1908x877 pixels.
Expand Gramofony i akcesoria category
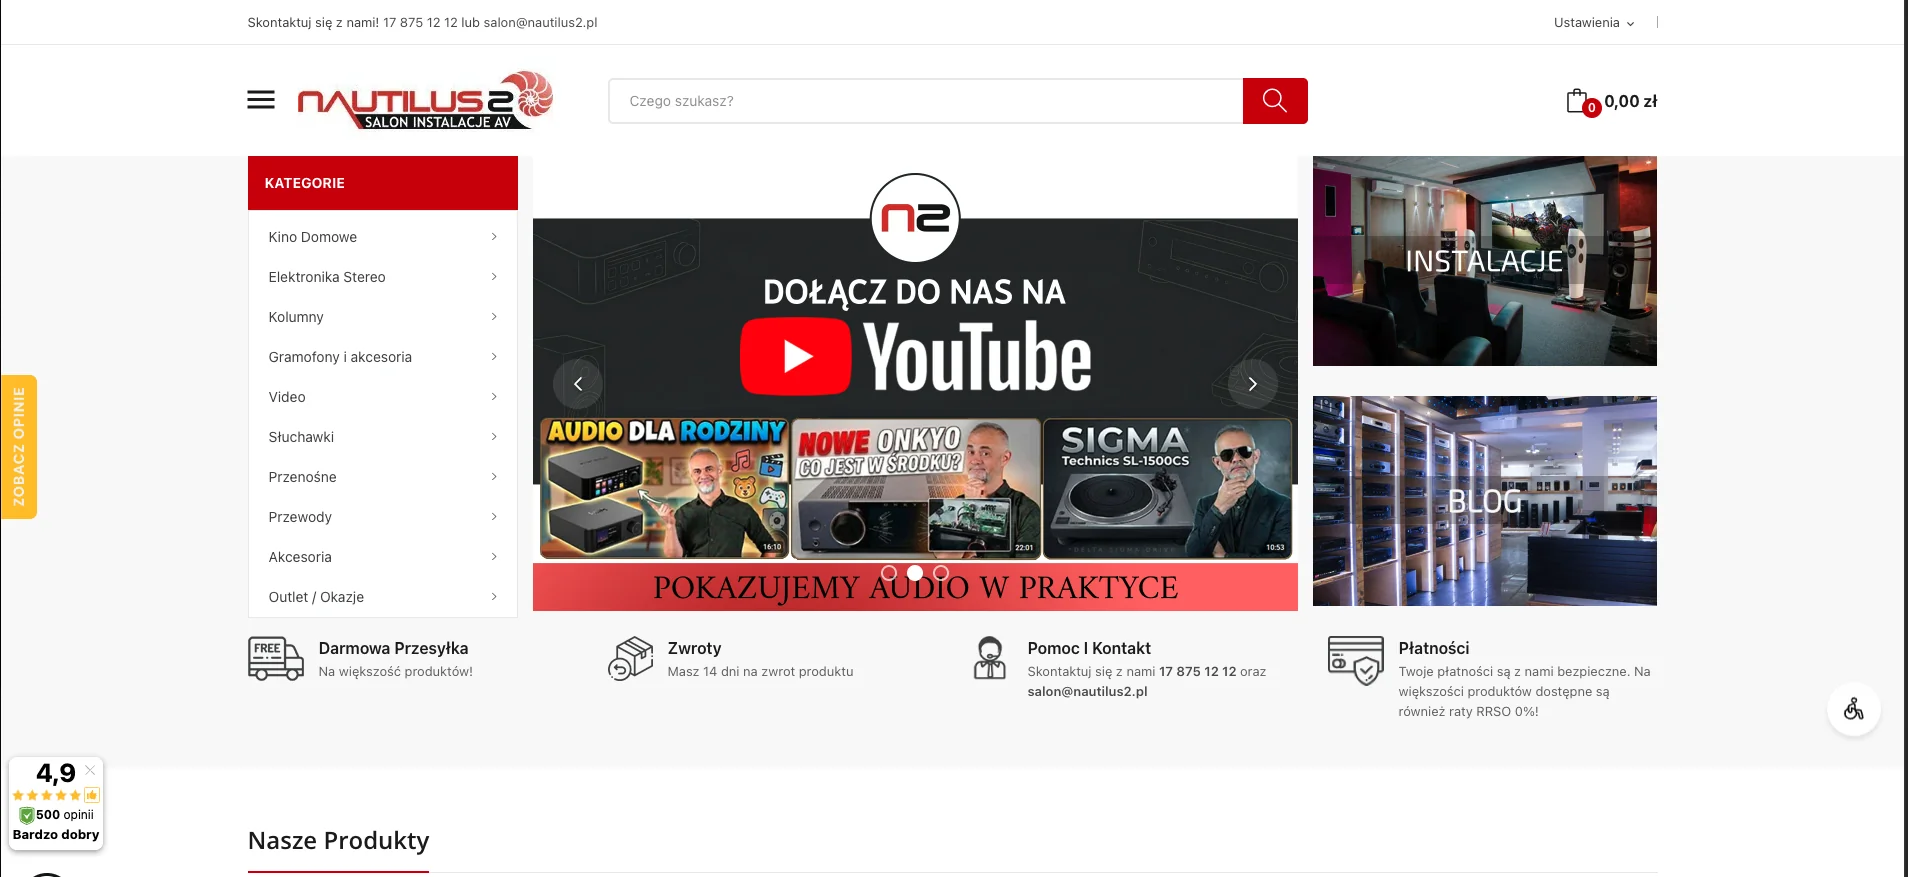[x=383, y=357]
